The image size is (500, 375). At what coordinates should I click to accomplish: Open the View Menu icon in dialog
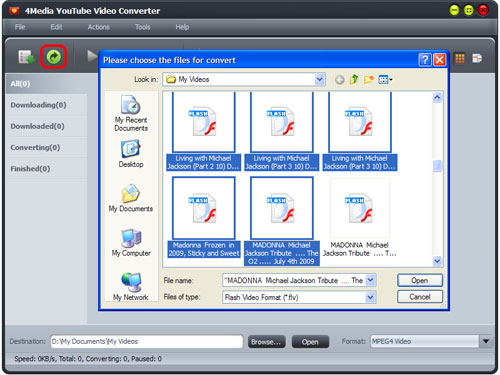385,79
